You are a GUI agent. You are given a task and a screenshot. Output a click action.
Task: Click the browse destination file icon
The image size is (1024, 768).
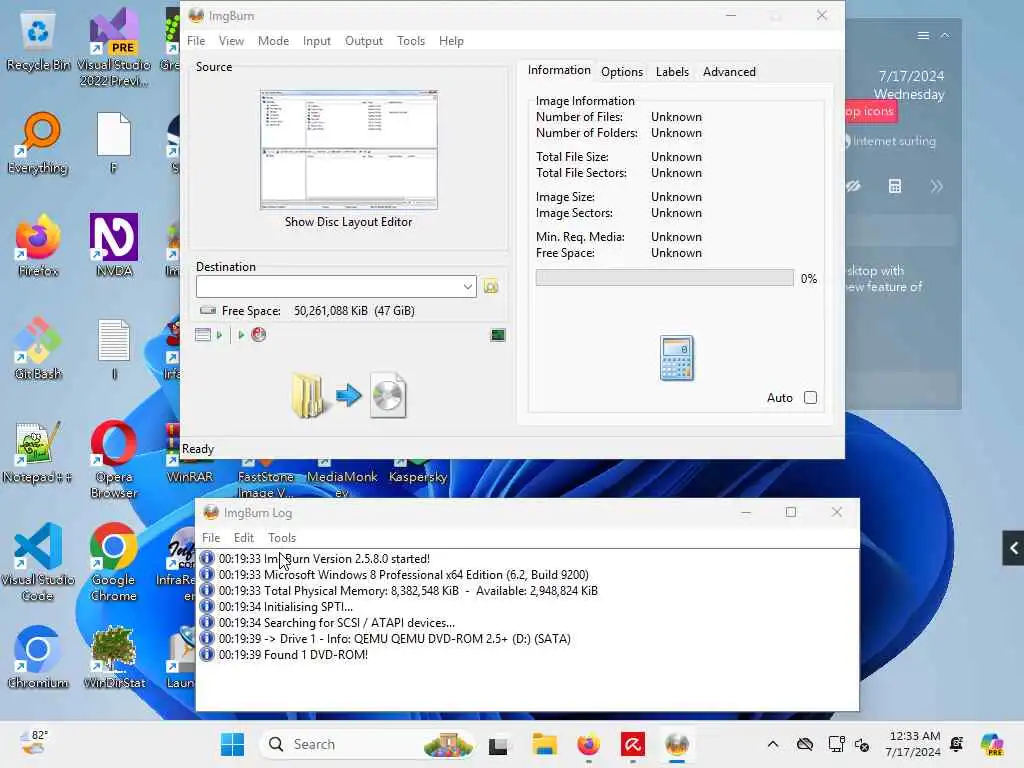(x=491, y=286)
